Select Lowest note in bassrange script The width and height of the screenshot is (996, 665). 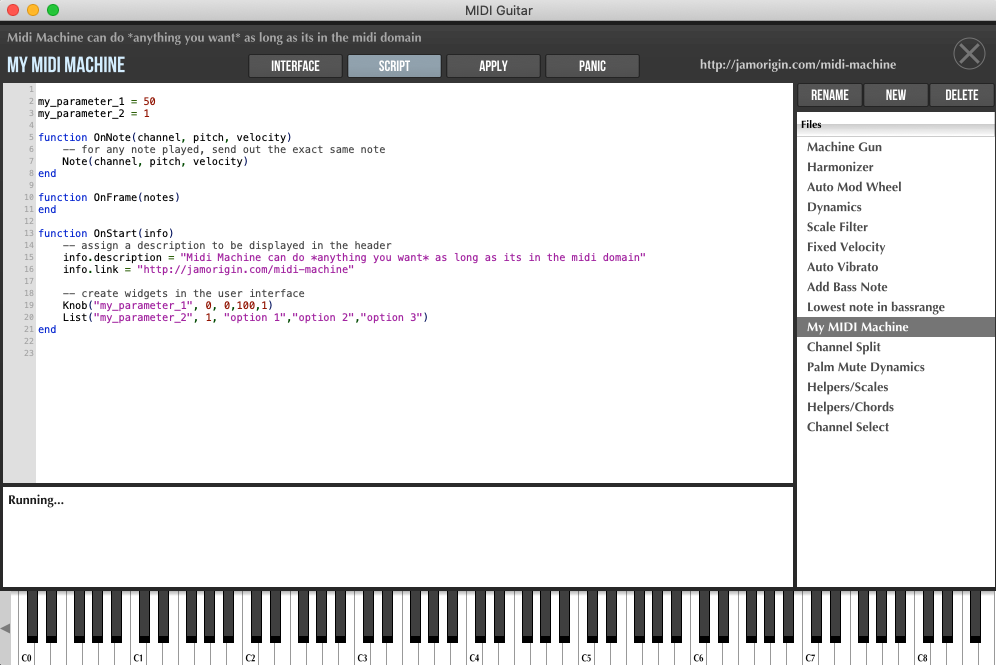896,307
